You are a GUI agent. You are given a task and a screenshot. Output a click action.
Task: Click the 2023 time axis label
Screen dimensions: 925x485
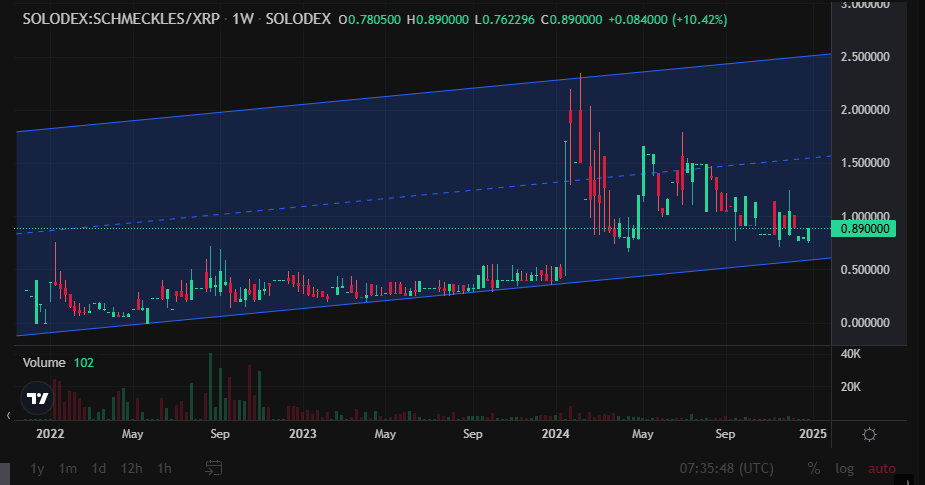303,434
